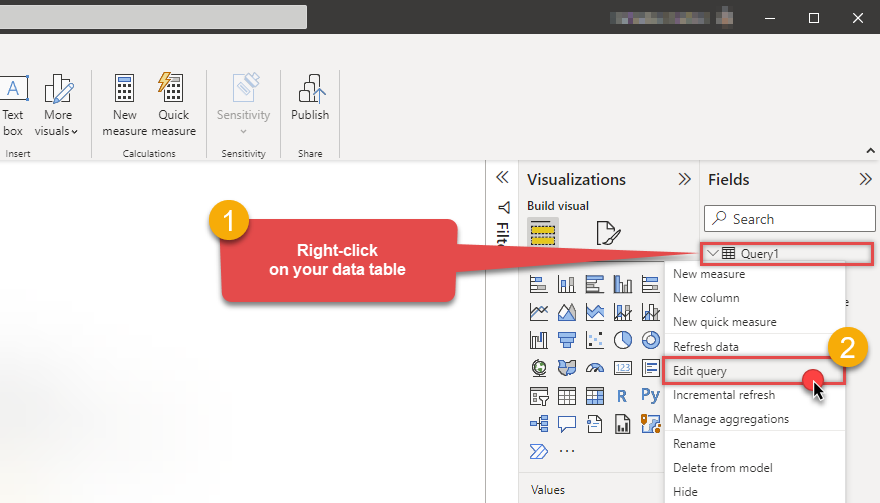Choose Manage aggregations menu entry
Image resolution: width=880 pixels, height=503 pixels.
click(754, 419)
